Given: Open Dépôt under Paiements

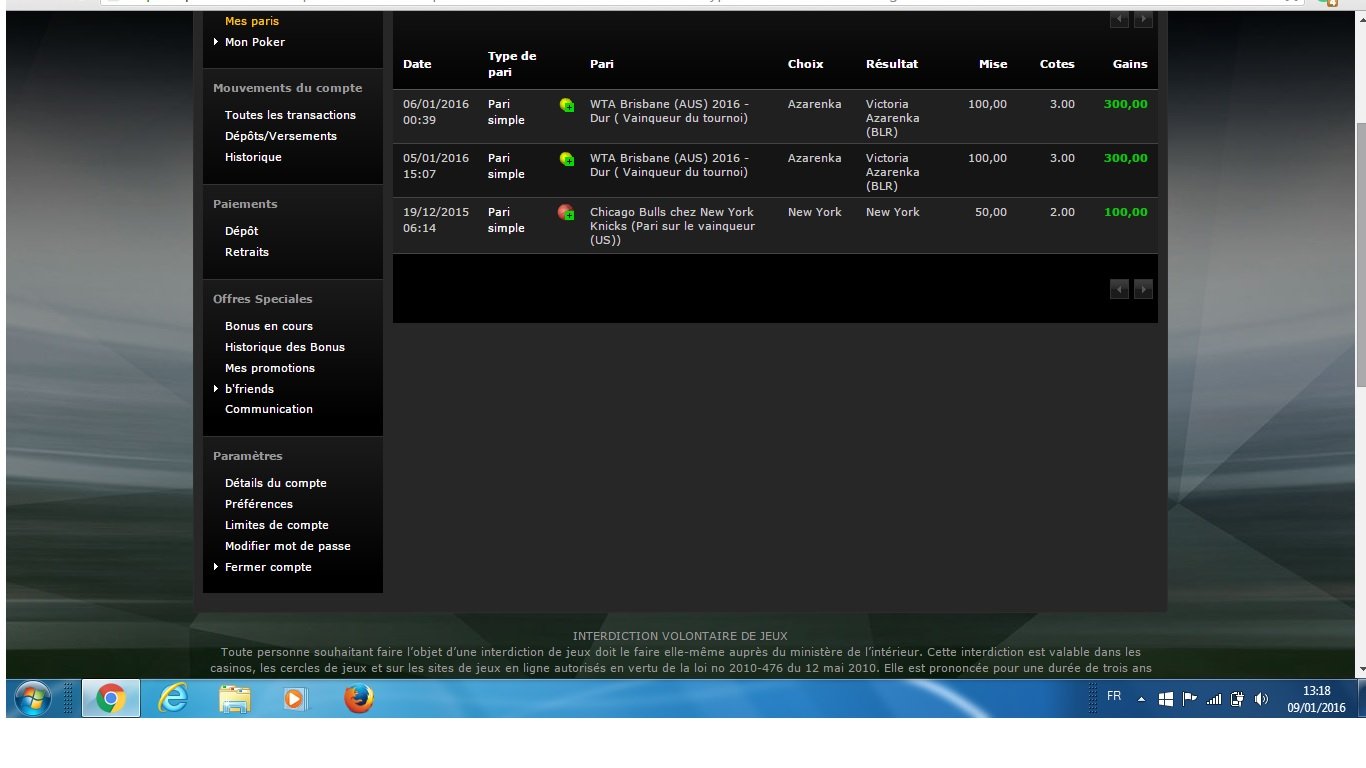Looking at the screenshot, I should pos(242,231).
